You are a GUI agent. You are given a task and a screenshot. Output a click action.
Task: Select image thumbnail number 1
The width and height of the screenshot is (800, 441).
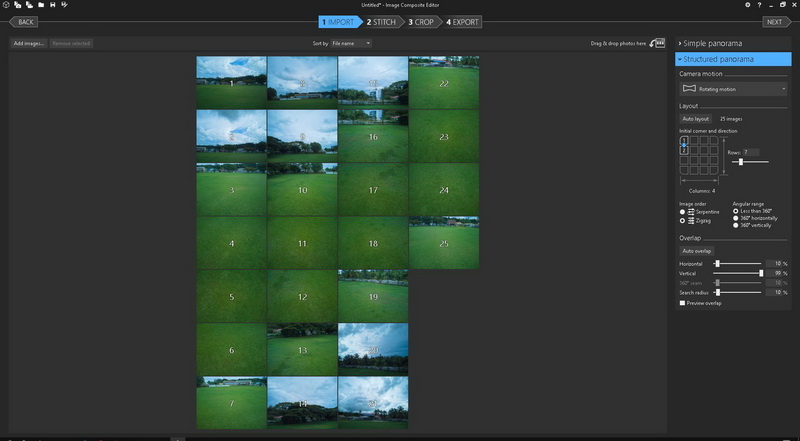(232, 83)
